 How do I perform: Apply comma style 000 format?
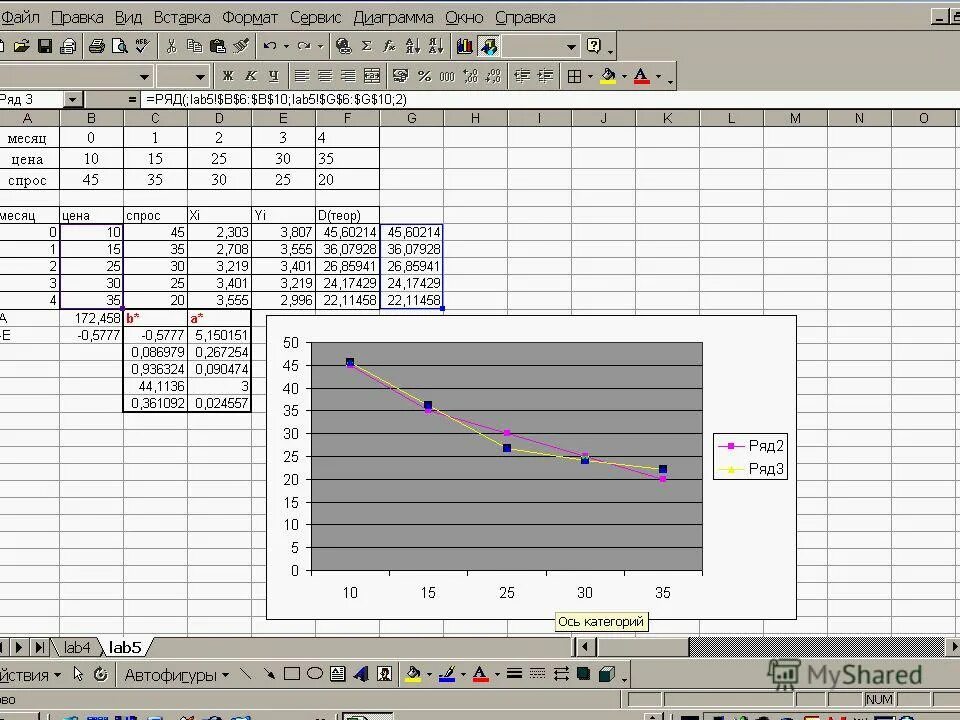tap(448, 76)
